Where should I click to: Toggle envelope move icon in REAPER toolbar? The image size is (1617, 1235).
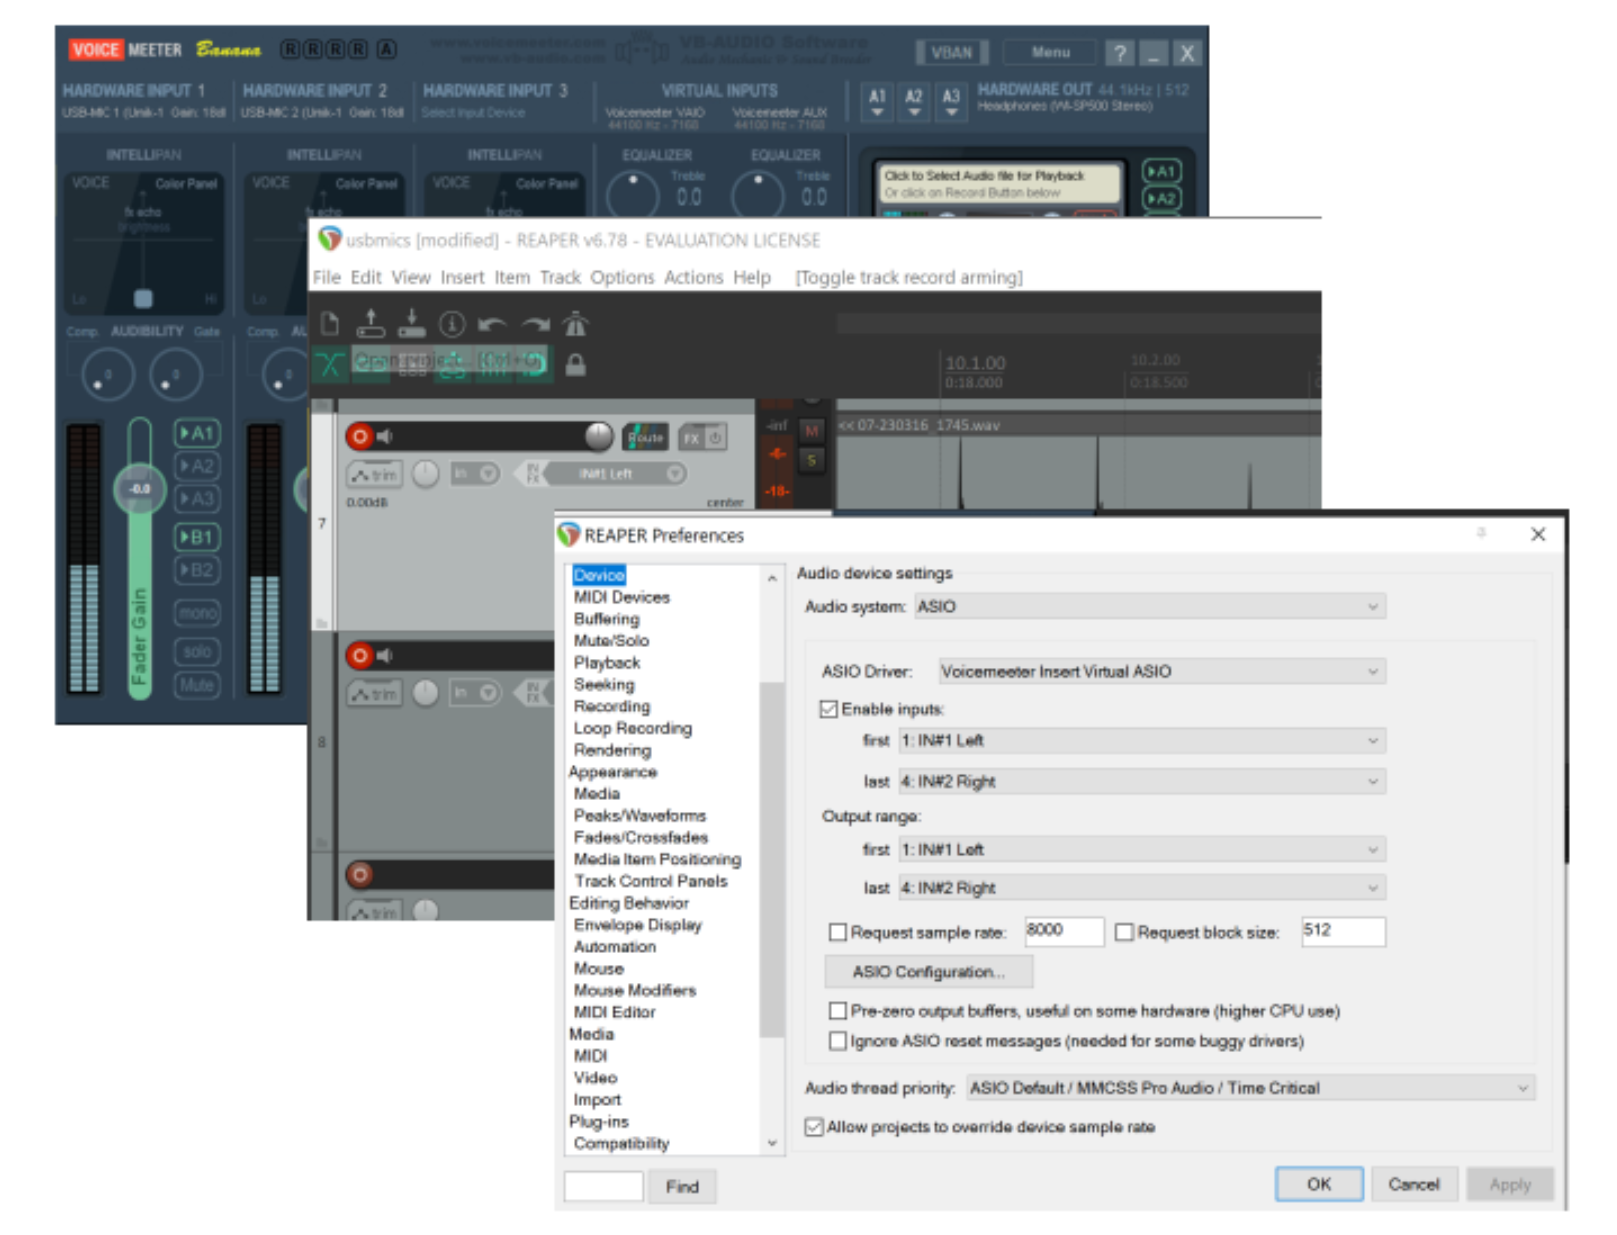click(x=452, y=364)
